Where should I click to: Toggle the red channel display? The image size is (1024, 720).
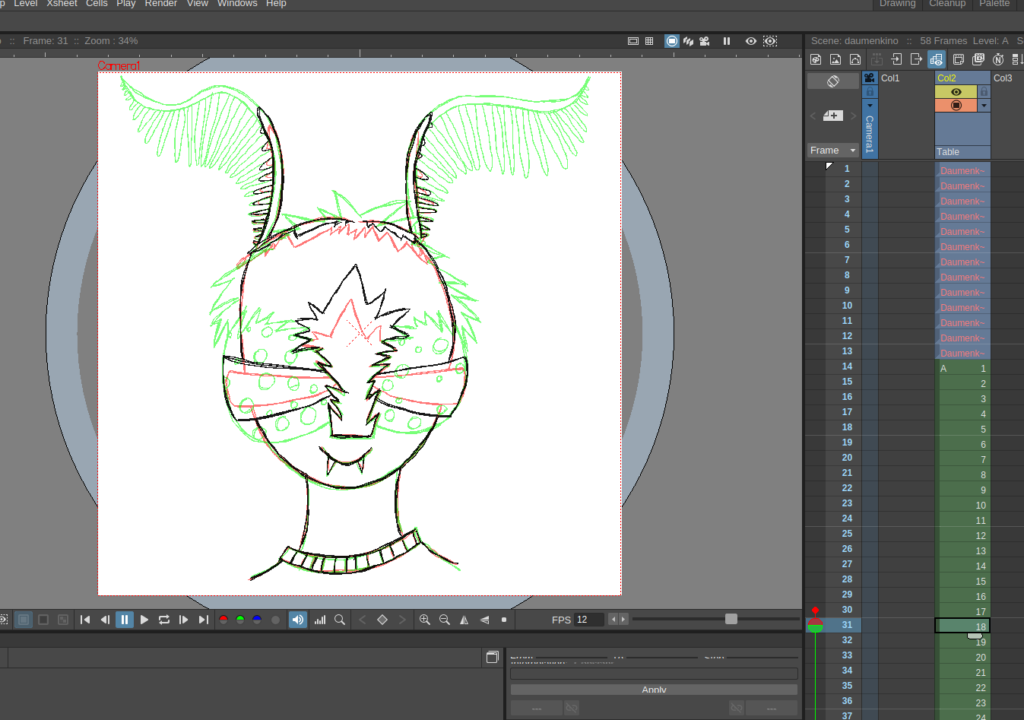click(222, 620)
